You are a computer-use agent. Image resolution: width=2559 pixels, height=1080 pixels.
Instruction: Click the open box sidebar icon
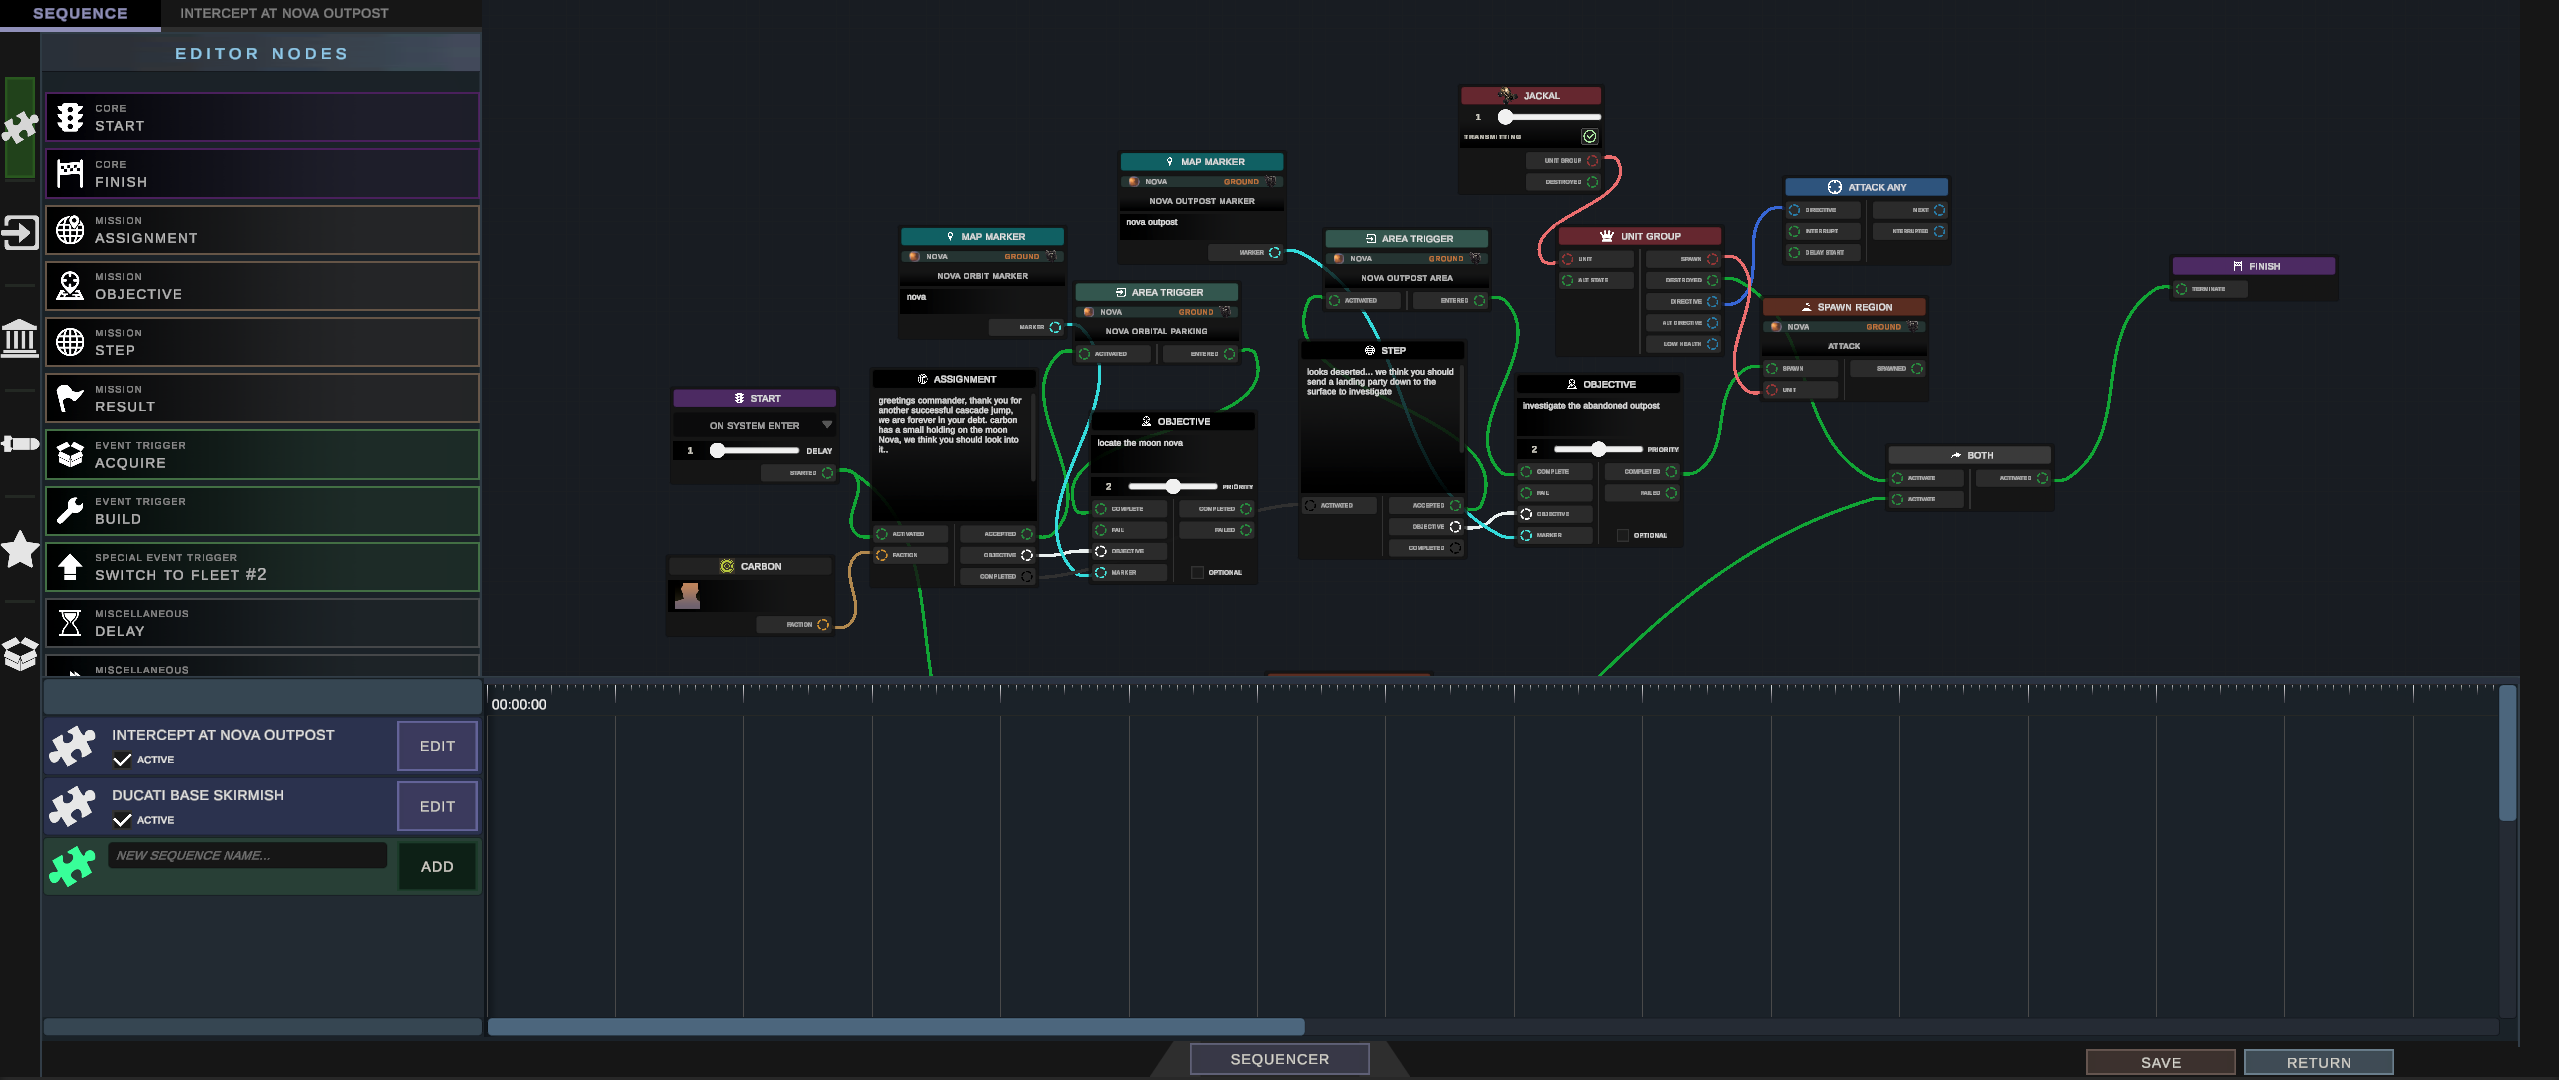pyautogui.click(x=20, y=654)
